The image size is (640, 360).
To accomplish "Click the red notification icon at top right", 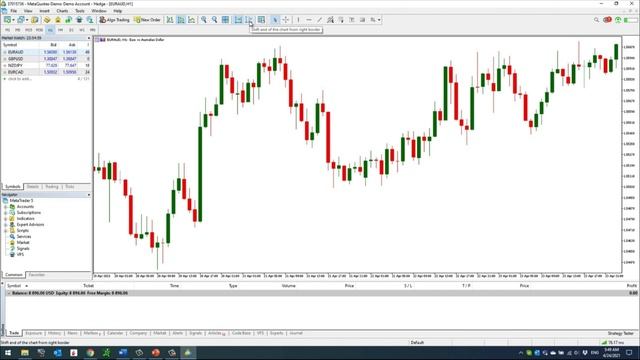I will tap(607, 20).
